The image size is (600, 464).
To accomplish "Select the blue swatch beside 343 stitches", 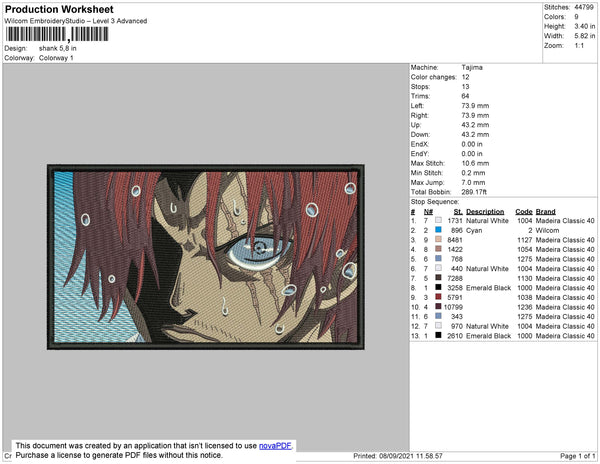I will coord(439,316).
